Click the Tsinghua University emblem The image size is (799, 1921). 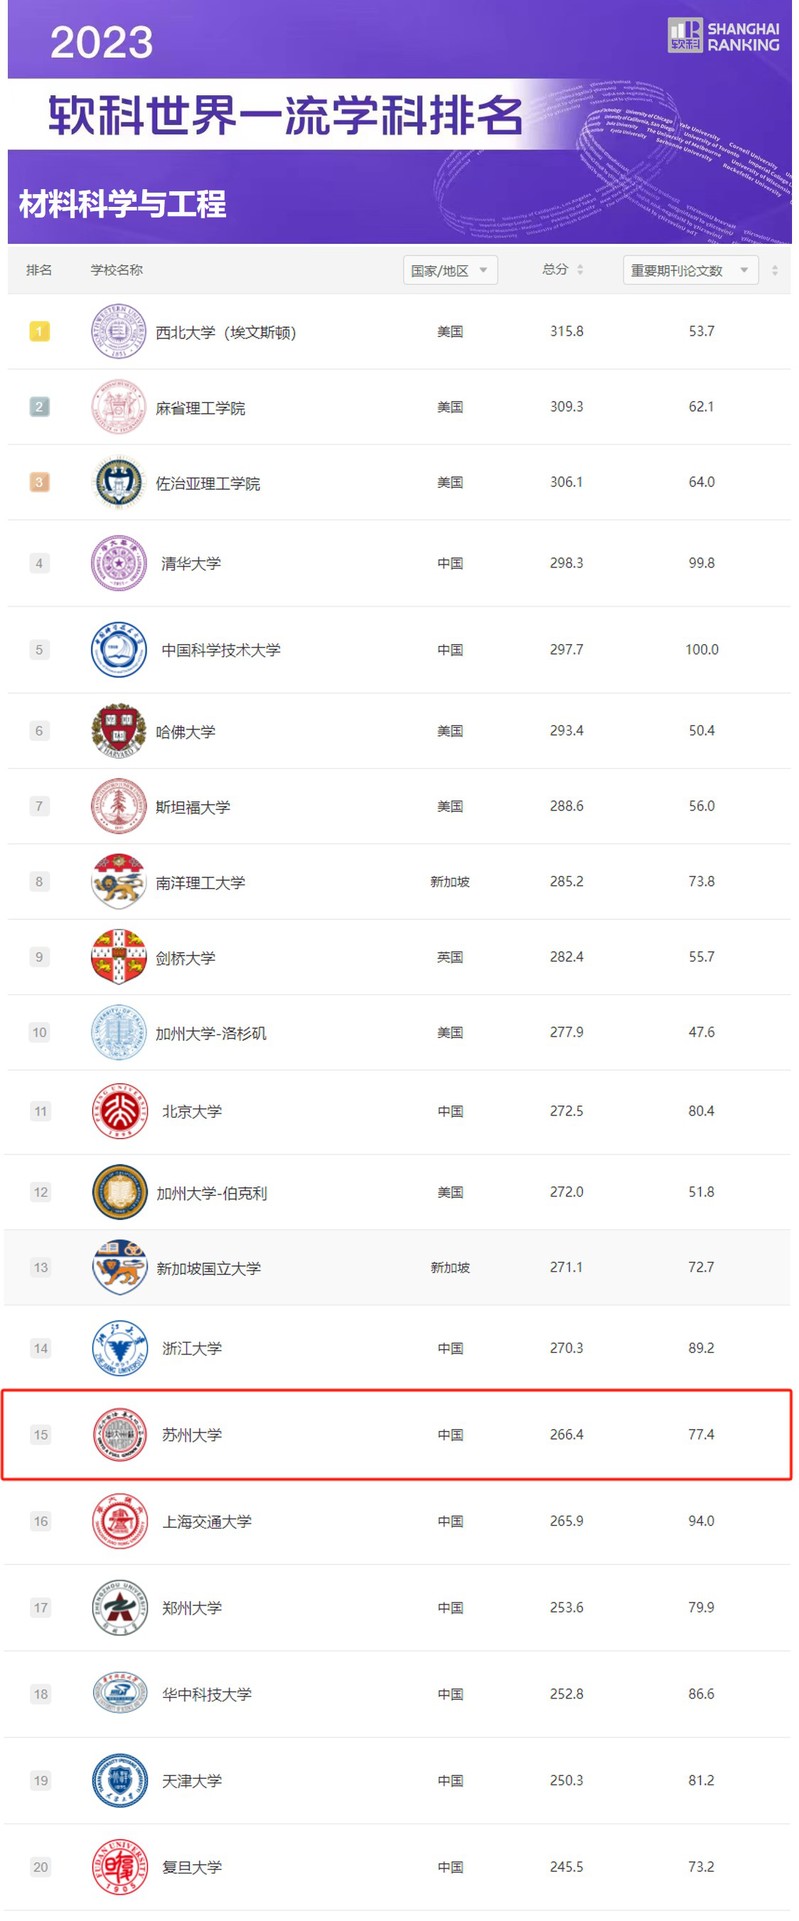tap(118, 563)
